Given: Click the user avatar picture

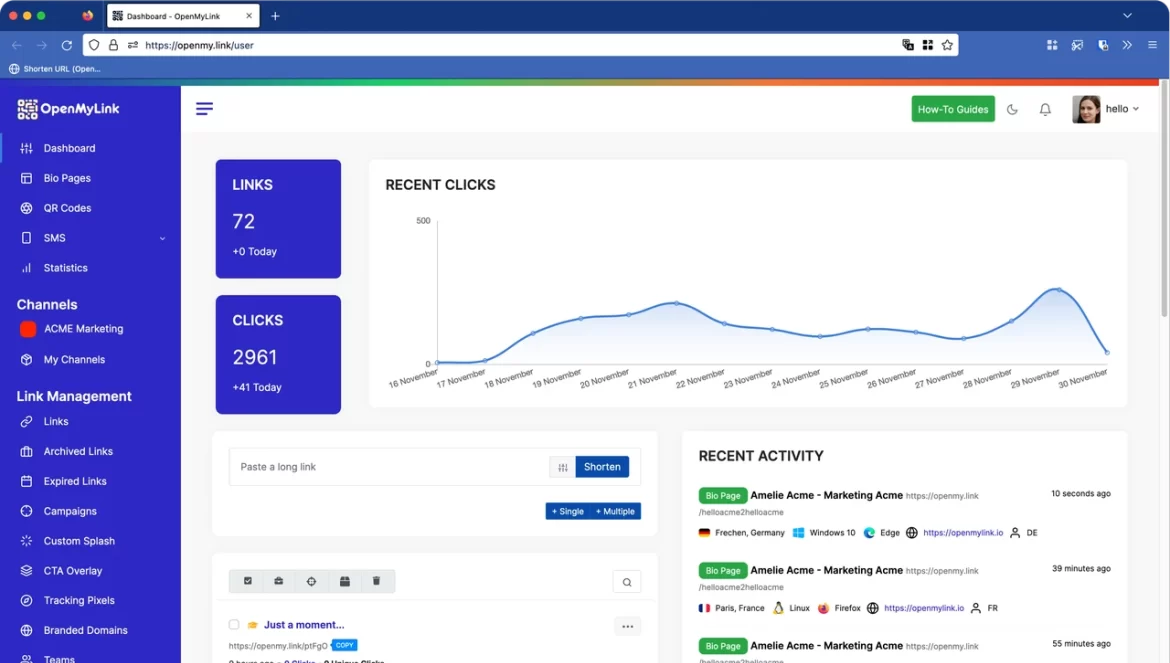Looking at the screenshot, I should [1086, 109].
